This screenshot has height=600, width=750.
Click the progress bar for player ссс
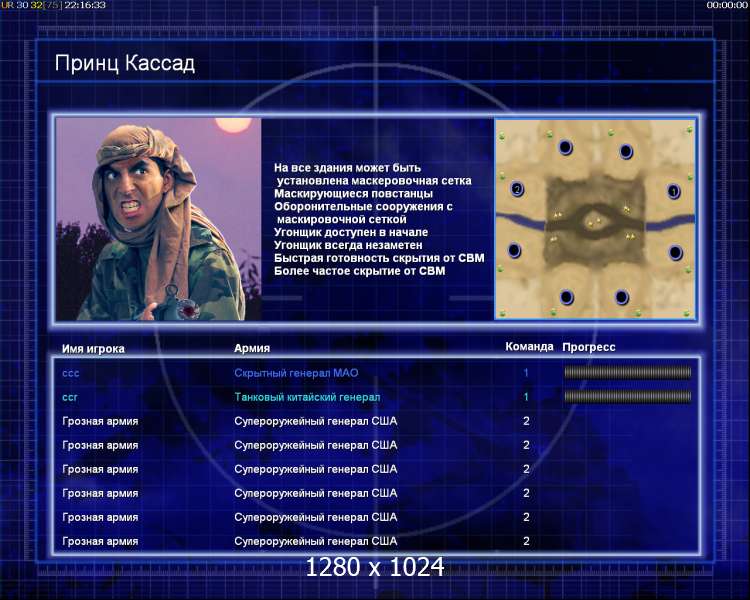pos(628,373)
